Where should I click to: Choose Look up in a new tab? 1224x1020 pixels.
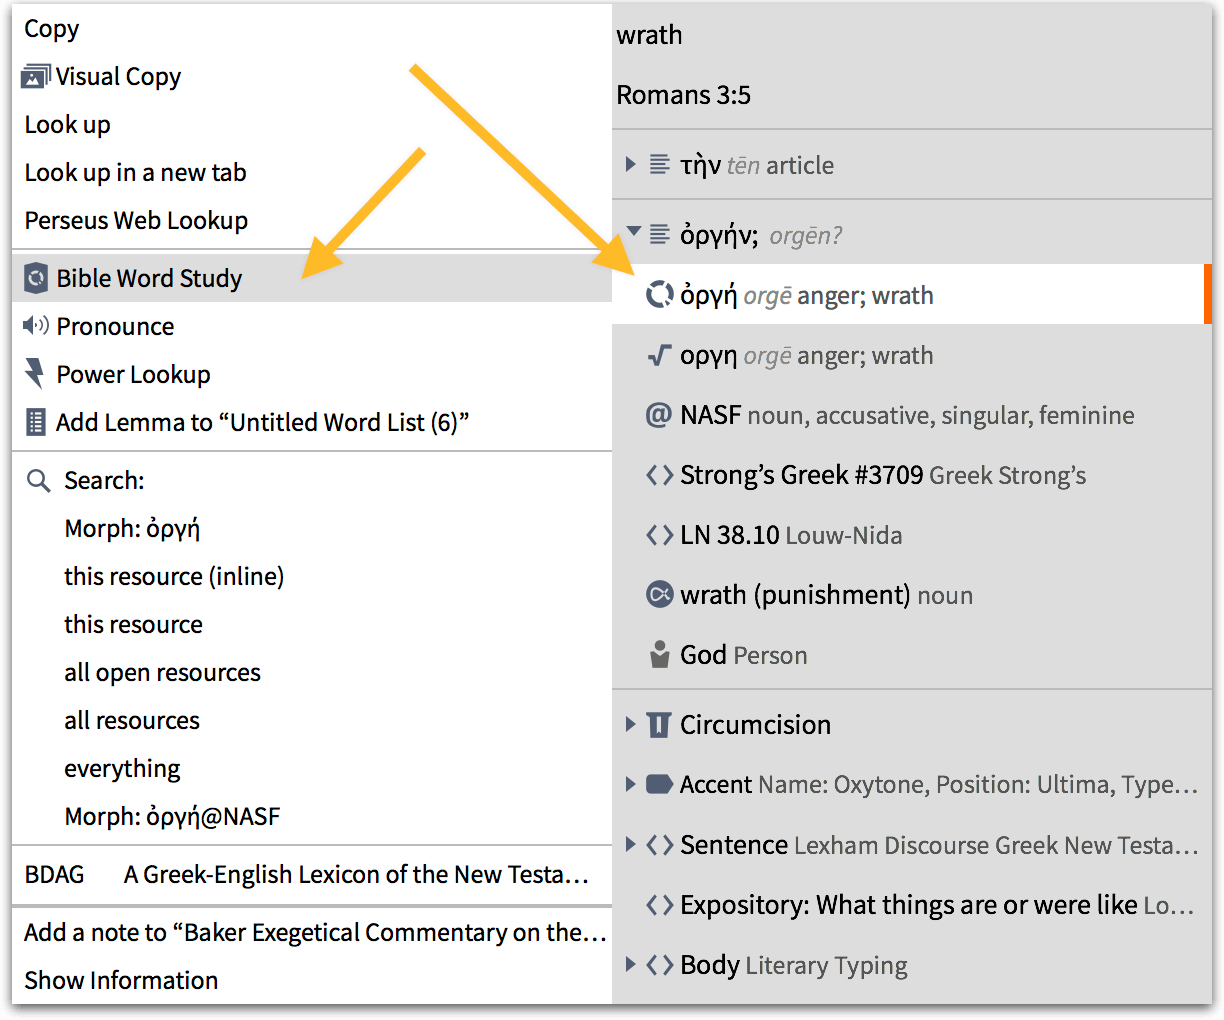click(135, 173)
